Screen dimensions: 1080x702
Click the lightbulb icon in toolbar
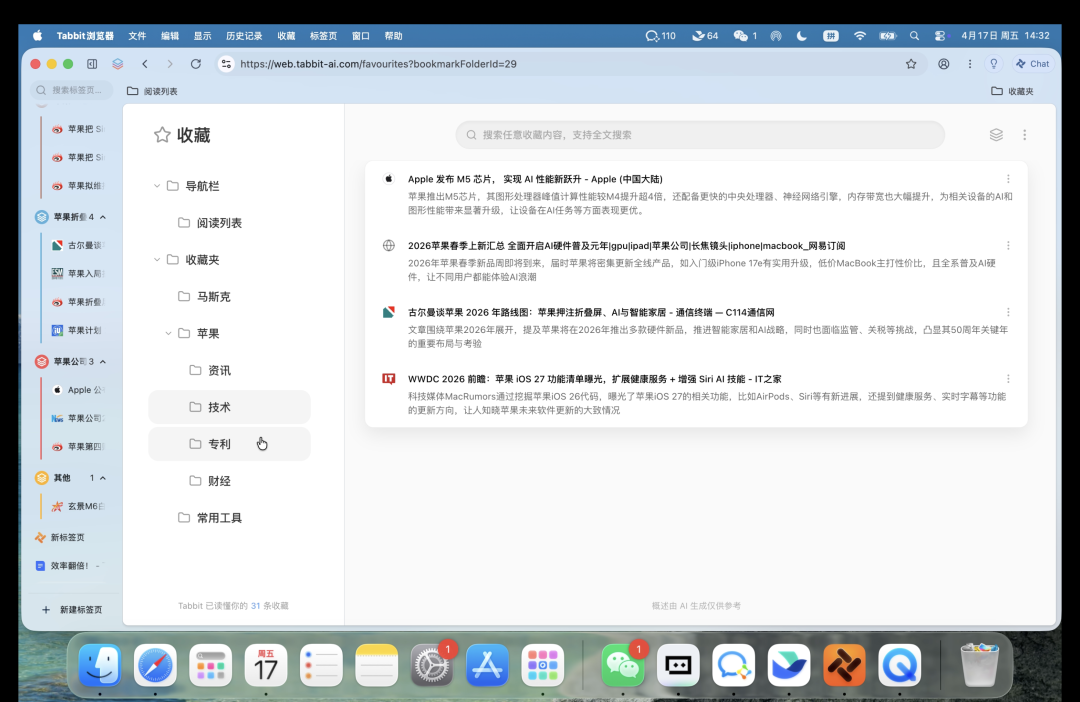pos(994,64)
